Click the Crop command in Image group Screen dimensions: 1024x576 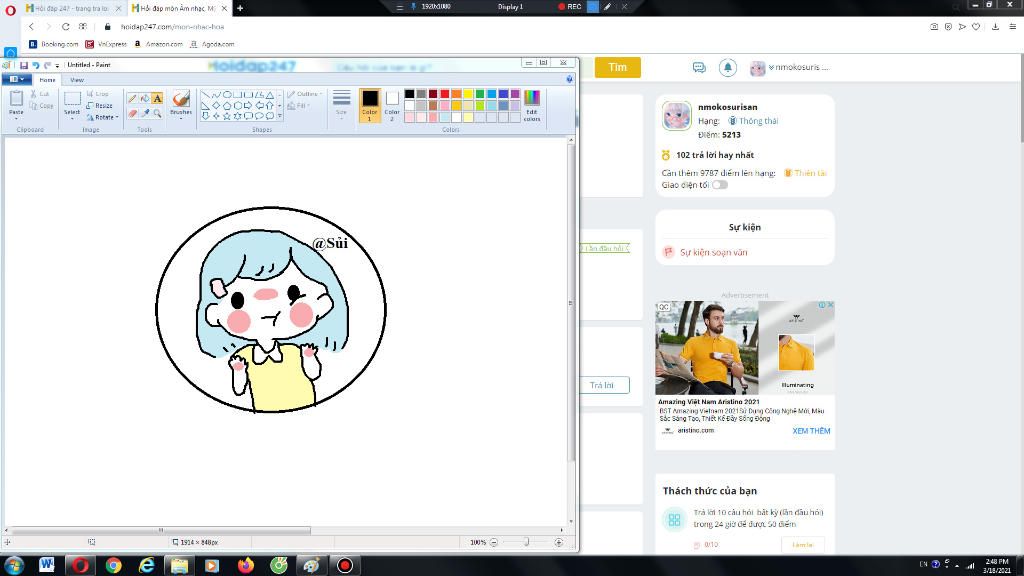pyautogui.click(x=98, y=94)
